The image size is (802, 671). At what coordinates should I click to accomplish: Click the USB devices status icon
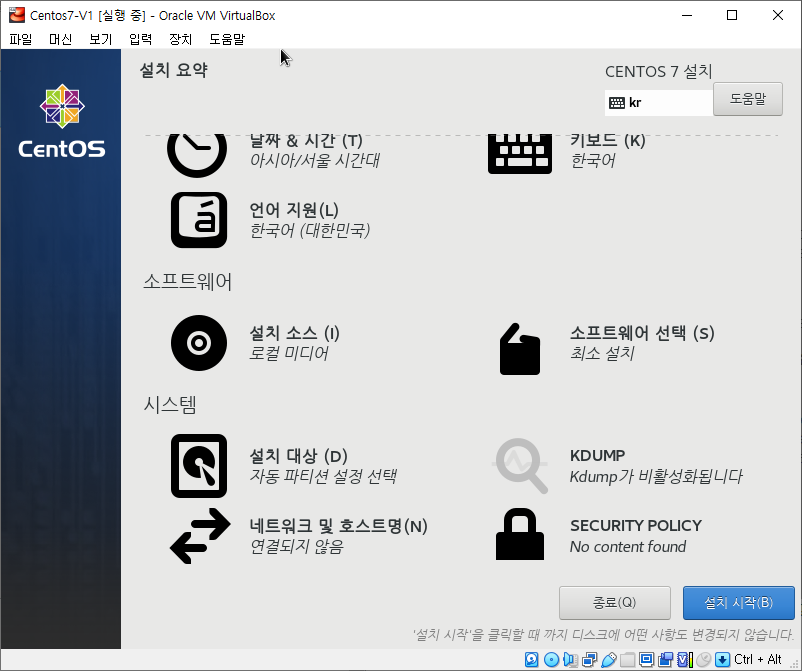(609, 659)
